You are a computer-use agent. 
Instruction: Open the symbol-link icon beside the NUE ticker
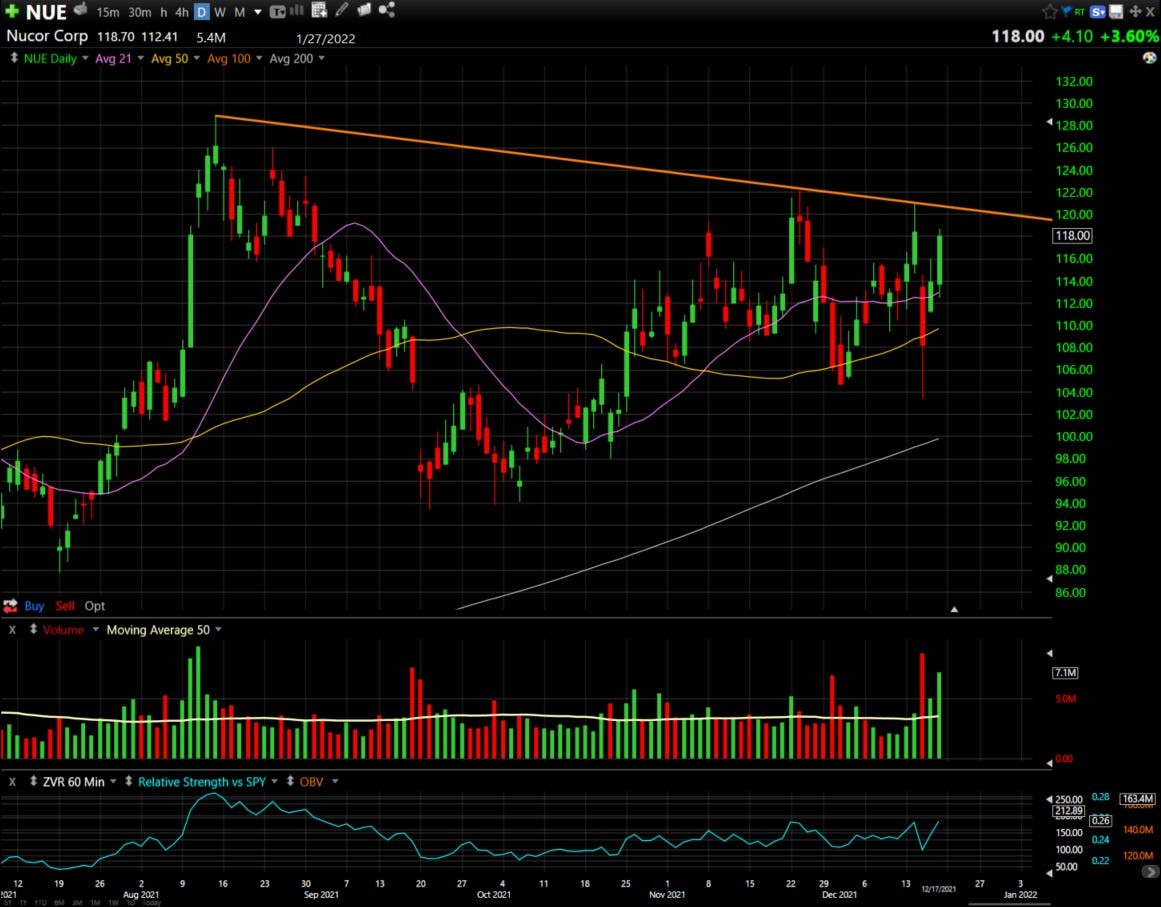[81, 10]
